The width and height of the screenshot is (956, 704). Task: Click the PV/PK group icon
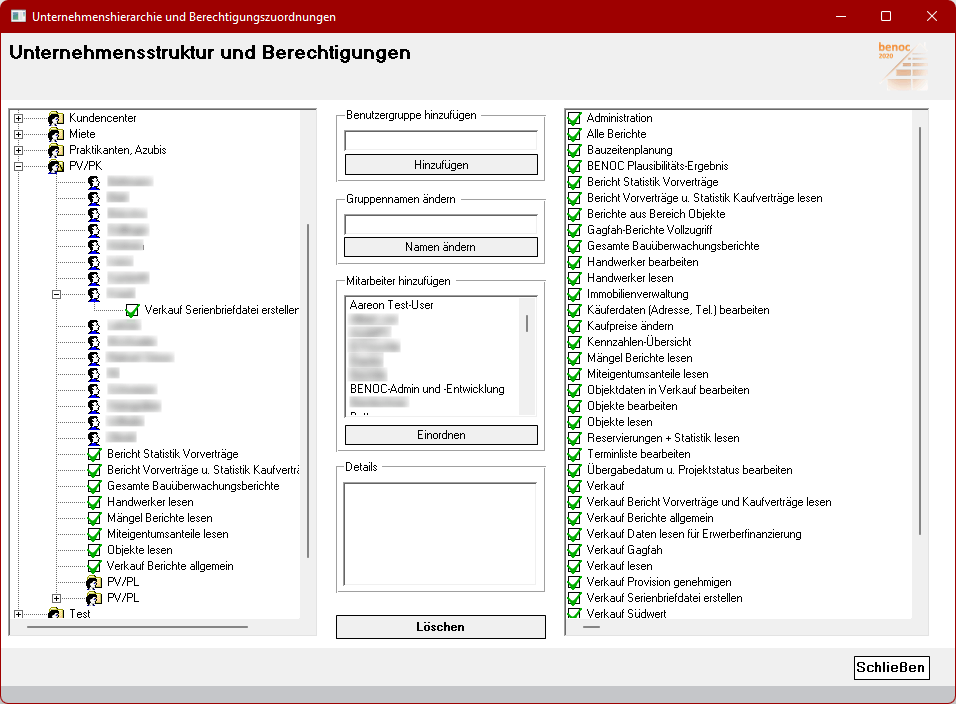pyautogui.click(x=56, y=166)
